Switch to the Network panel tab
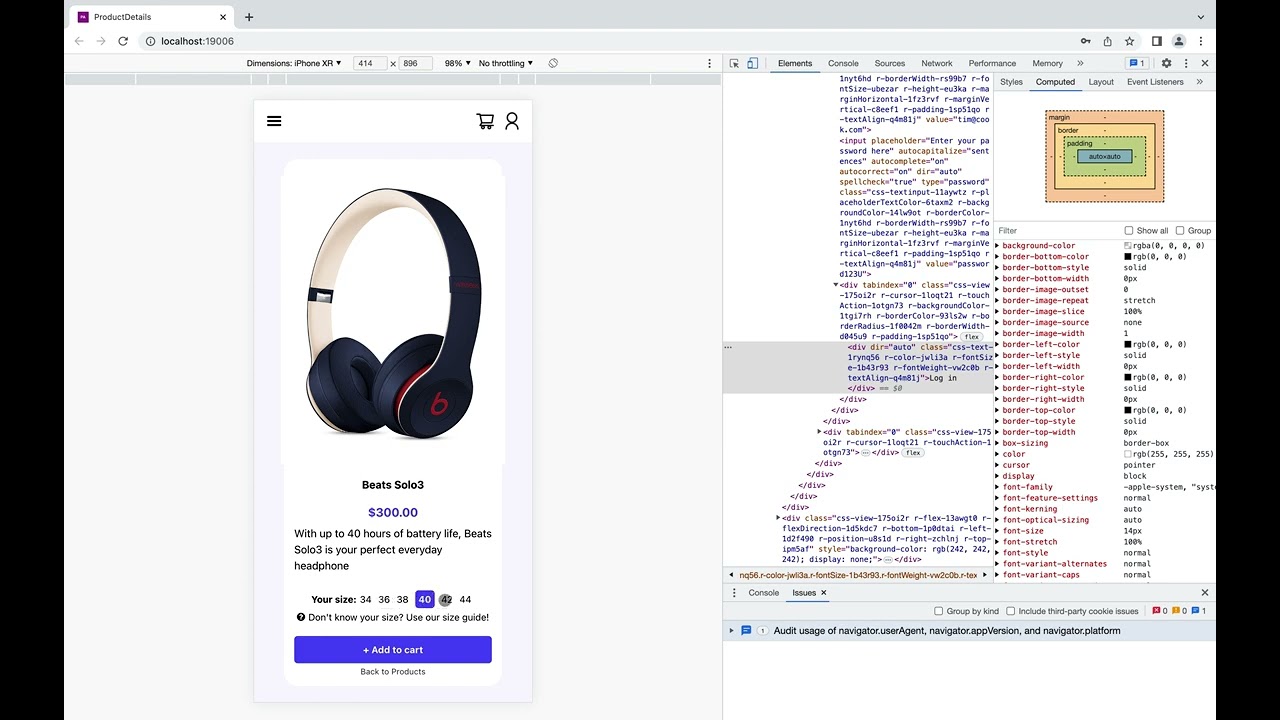Image resolution: width=1280 pixels, height=720 pixels. pyautogui.click(x=937, y=63)
